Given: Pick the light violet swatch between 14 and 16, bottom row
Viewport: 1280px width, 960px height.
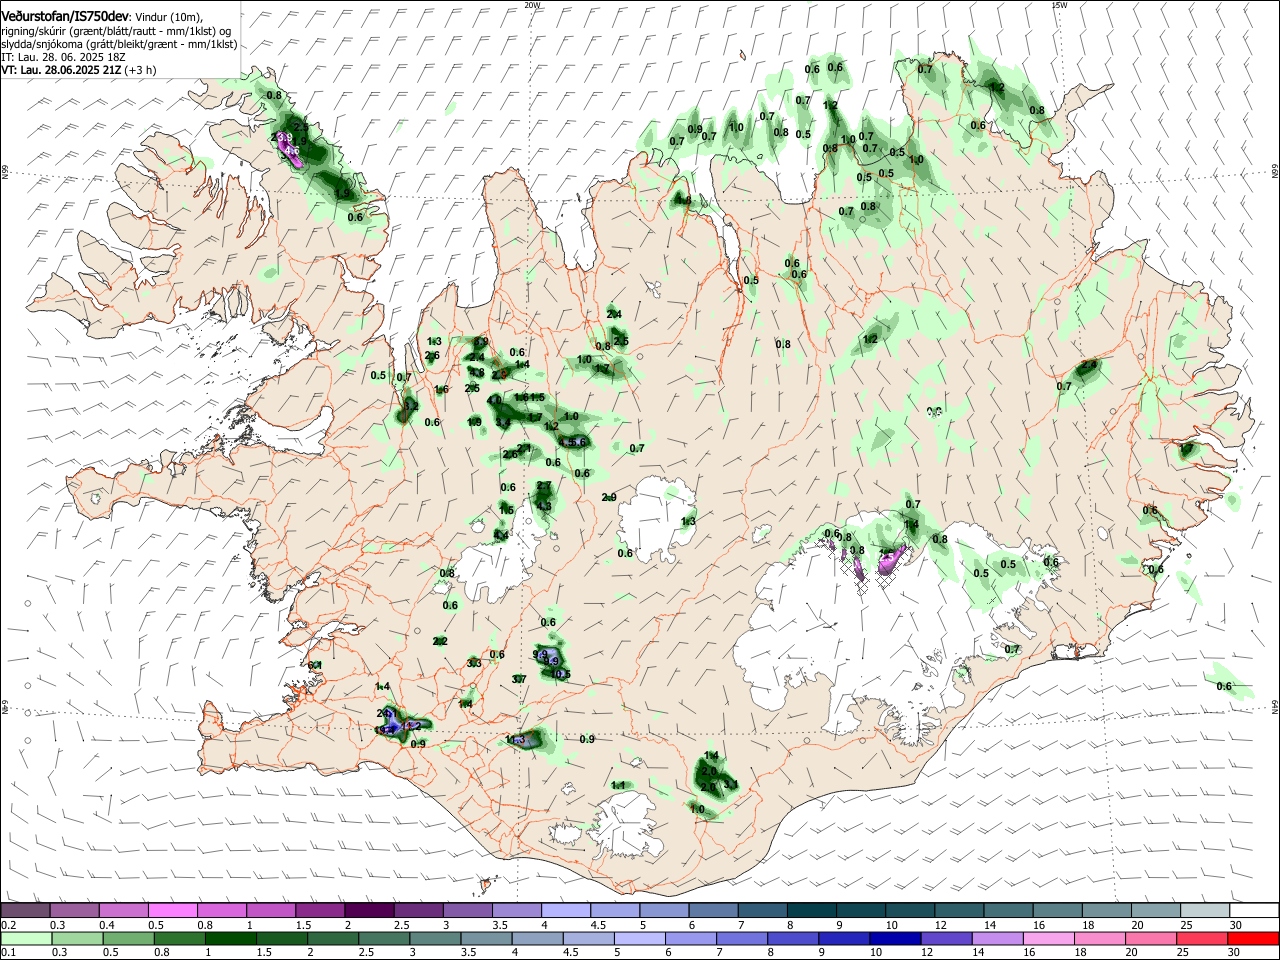Looking at the screenshot, I should 997,938.
